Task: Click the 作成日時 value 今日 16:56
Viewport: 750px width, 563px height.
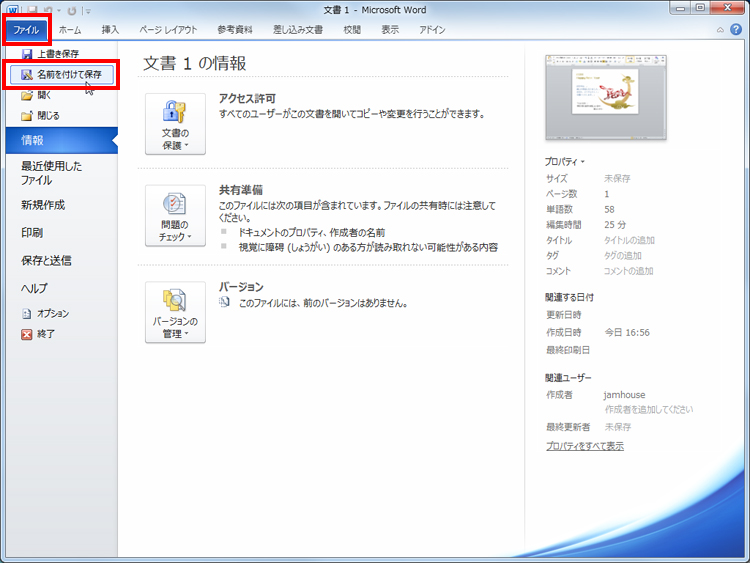Action: pos(627,332)
